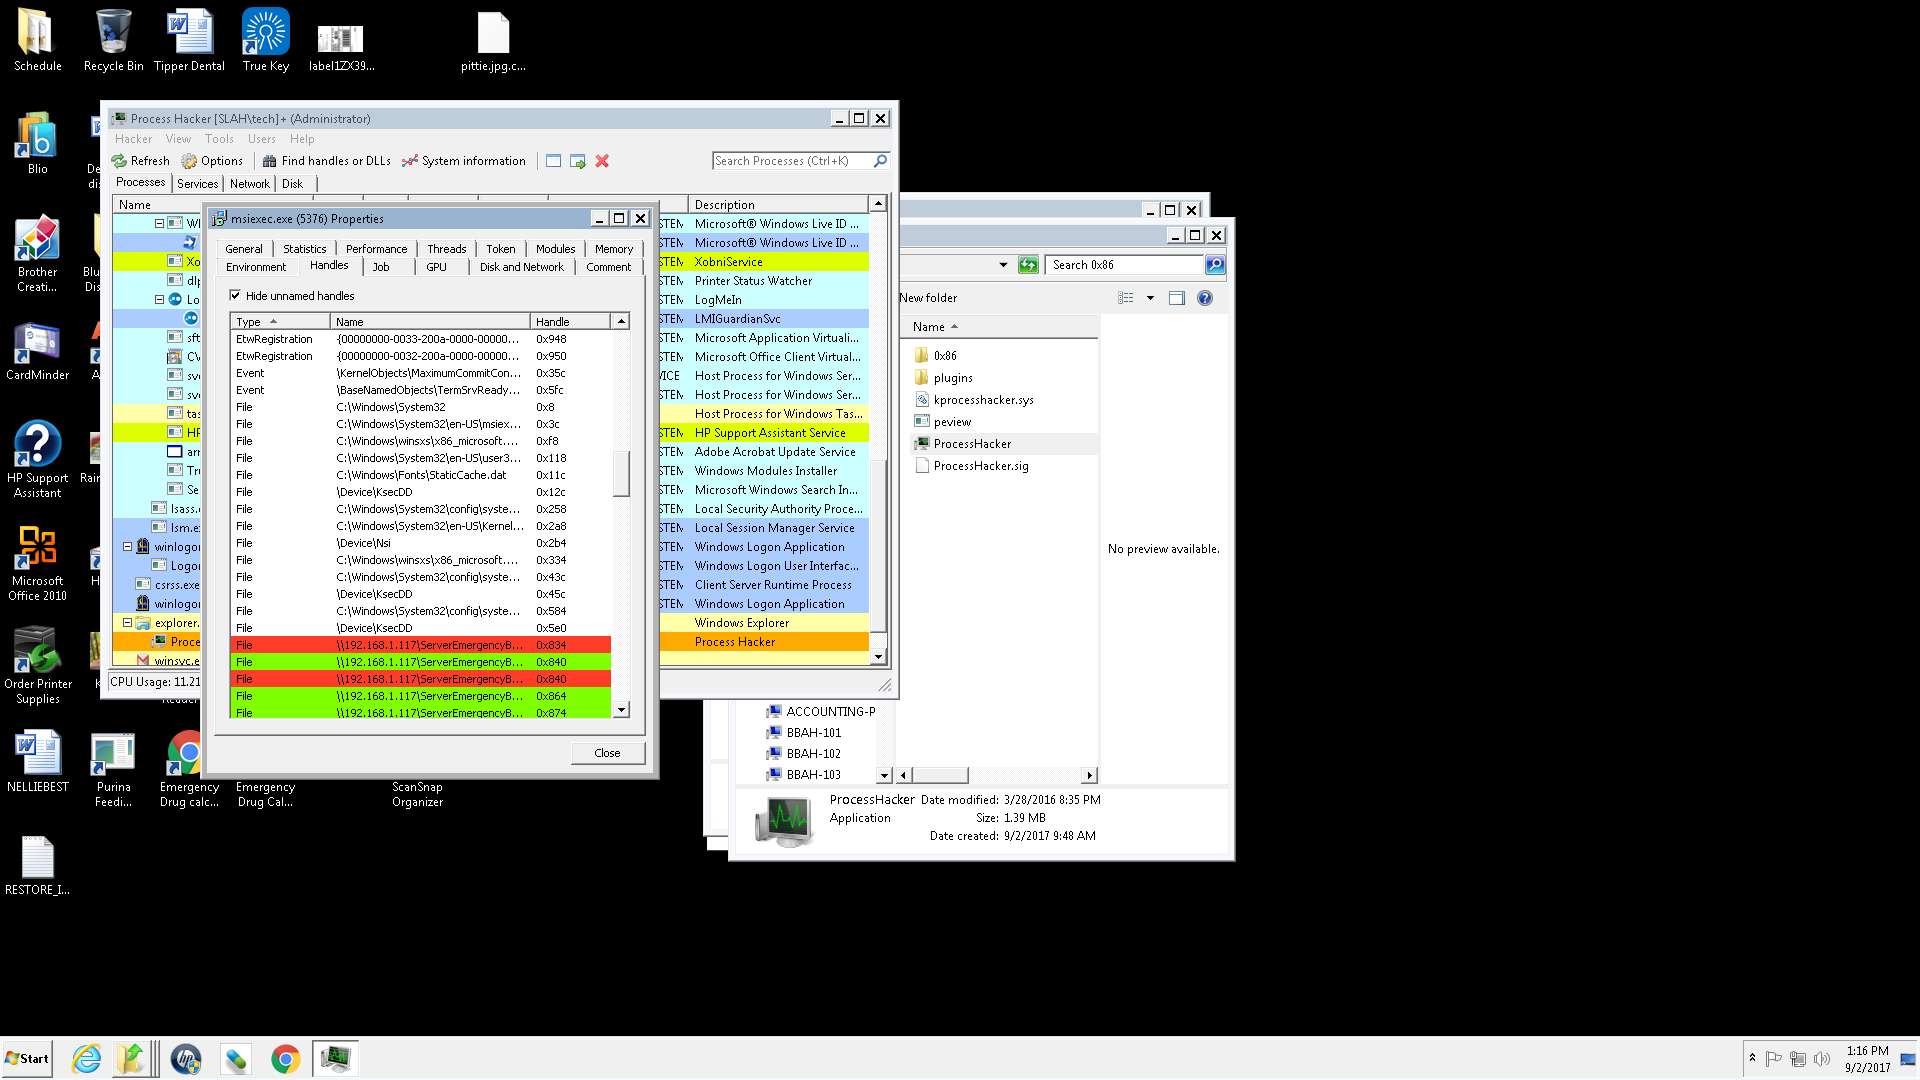Click magnifier icon in Search Processes box
This screenshot has height=1080, width=1920.
coord(880,160)
